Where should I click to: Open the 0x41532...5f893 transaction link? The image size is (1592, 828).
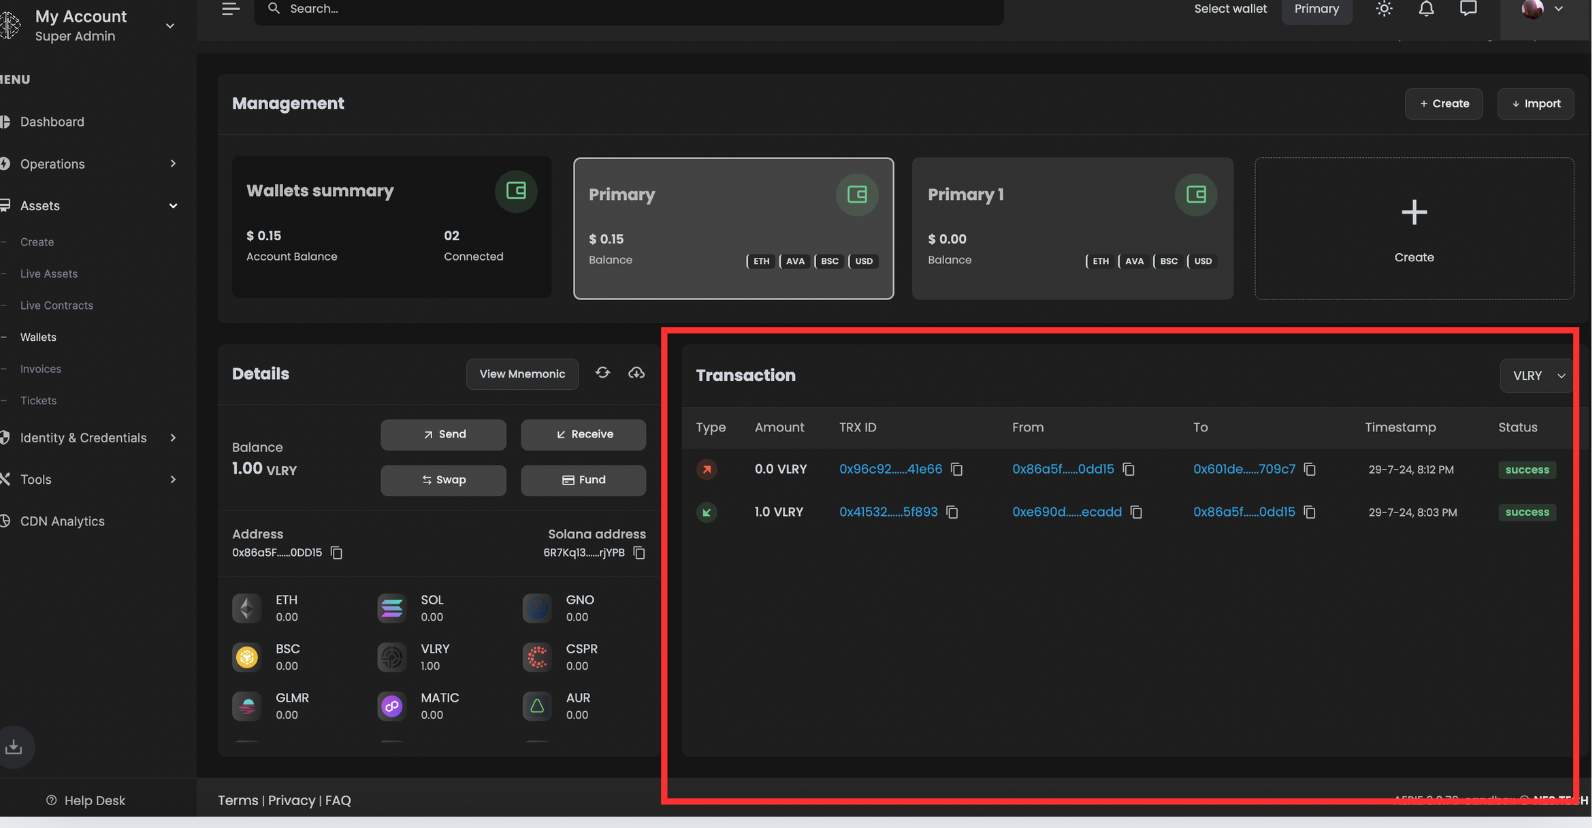(888, 512)
